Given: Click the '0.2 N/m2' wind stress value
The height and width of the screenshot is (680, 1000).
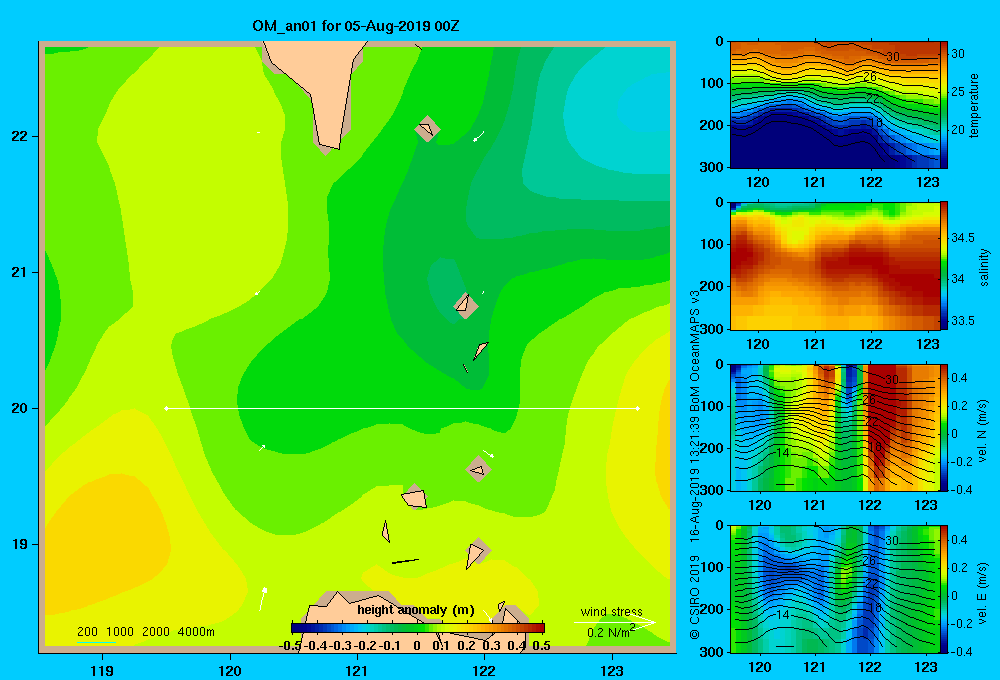Looking at the screenshot, I should coord(611,632).
